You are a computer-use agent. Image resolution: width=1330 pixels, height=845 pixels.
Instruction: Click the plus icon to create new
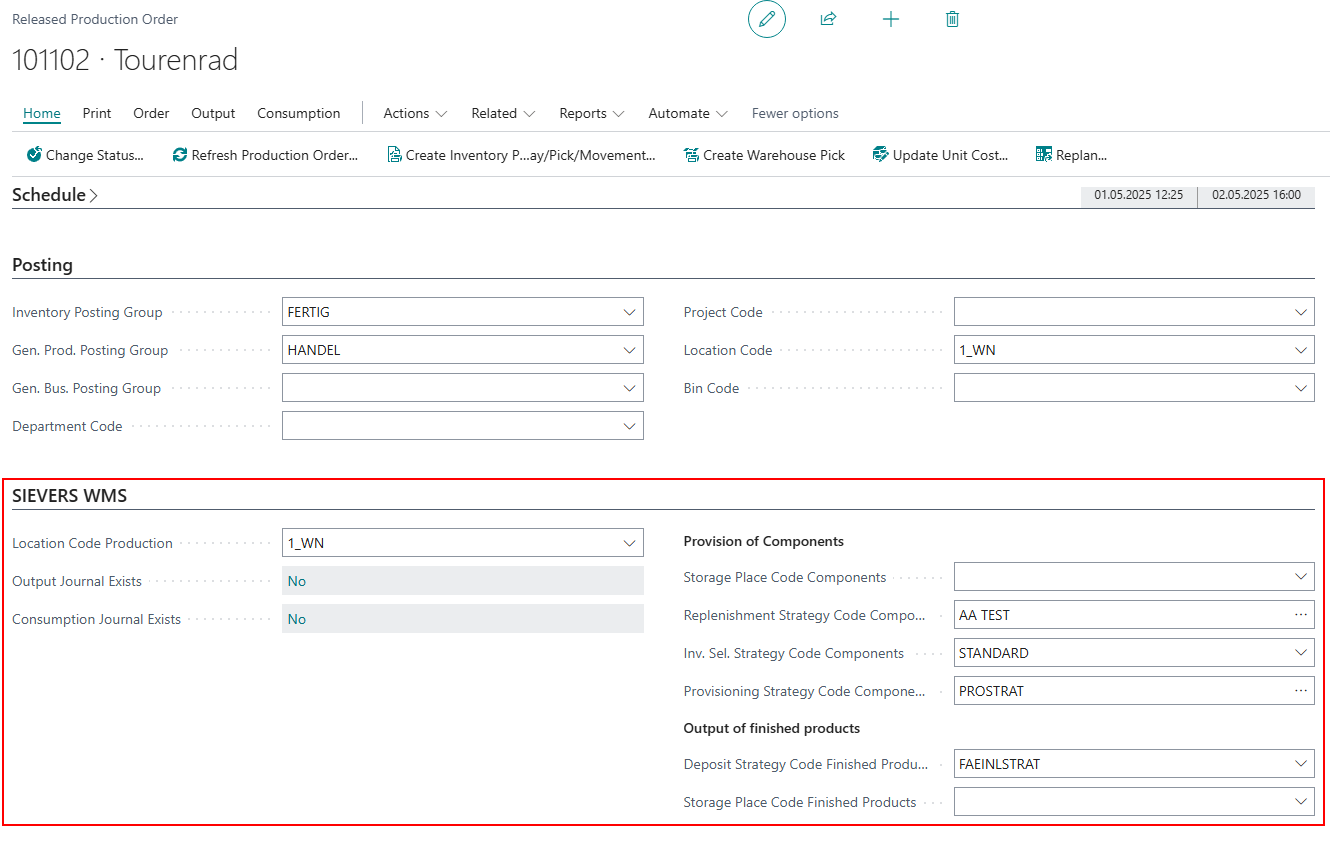(x=891, y=19)
